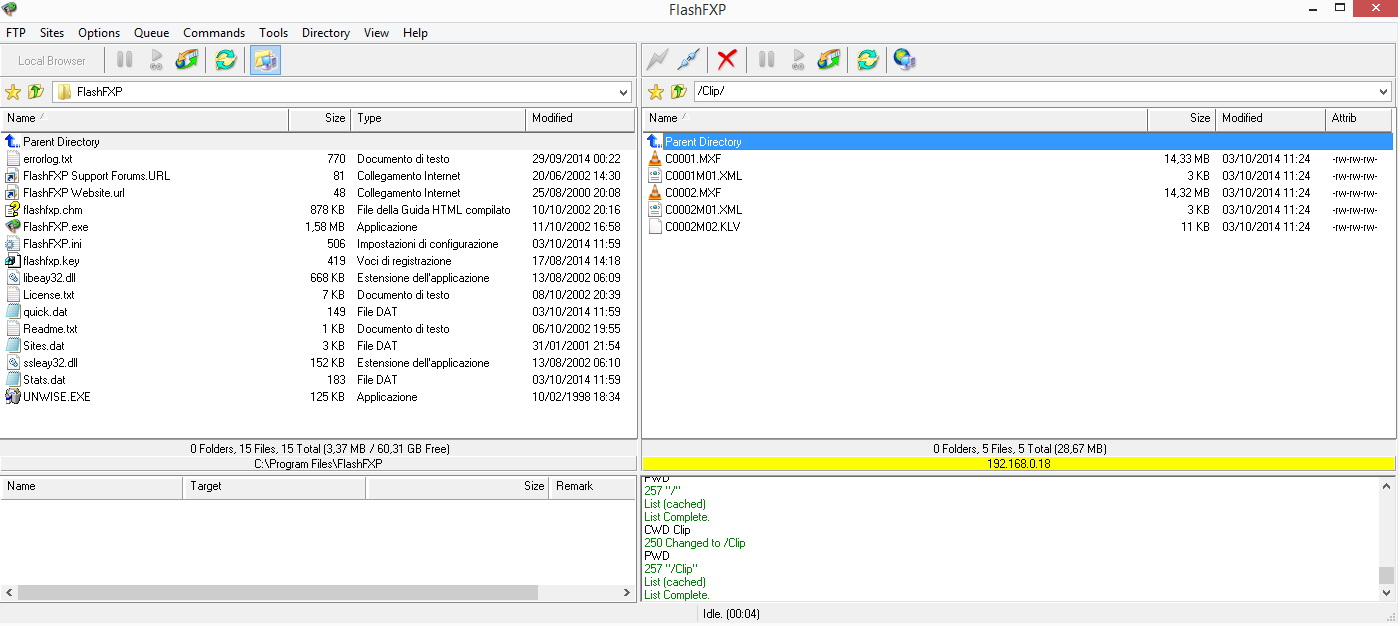Sort local files by the Name column

pos(145,119)
